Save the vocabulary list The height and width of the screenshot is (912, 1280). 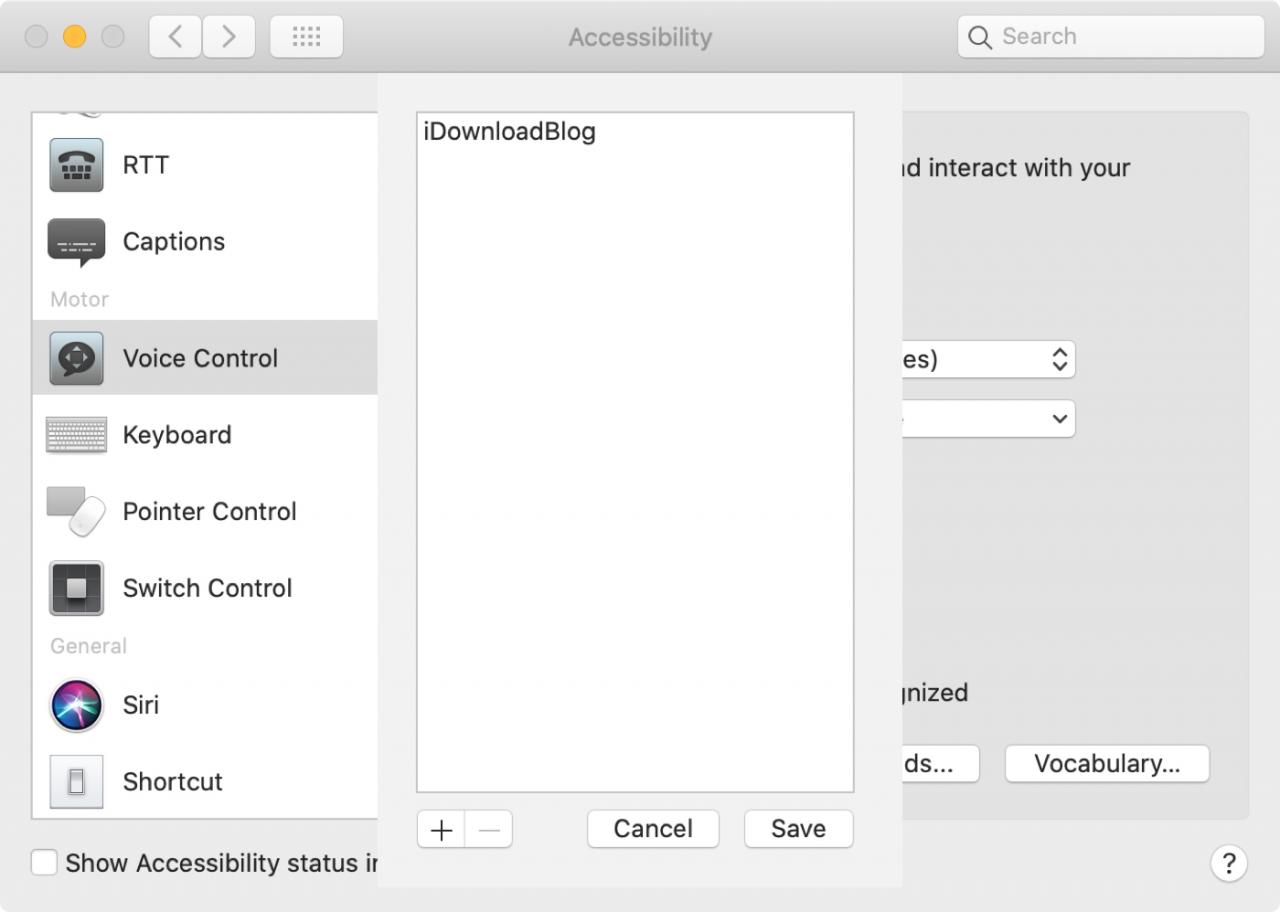click(x=798, y=829)
